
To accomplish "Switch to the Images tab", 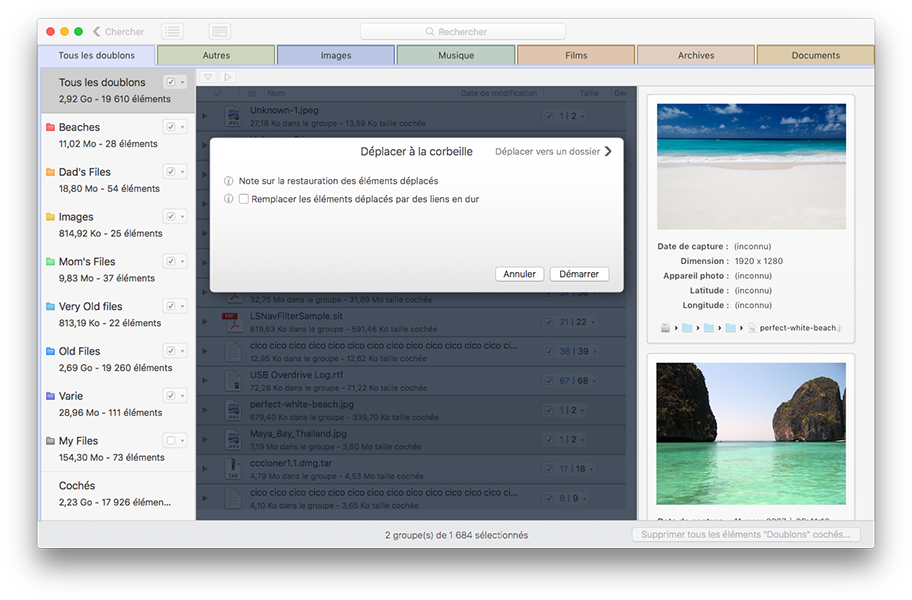I will 336,55.
